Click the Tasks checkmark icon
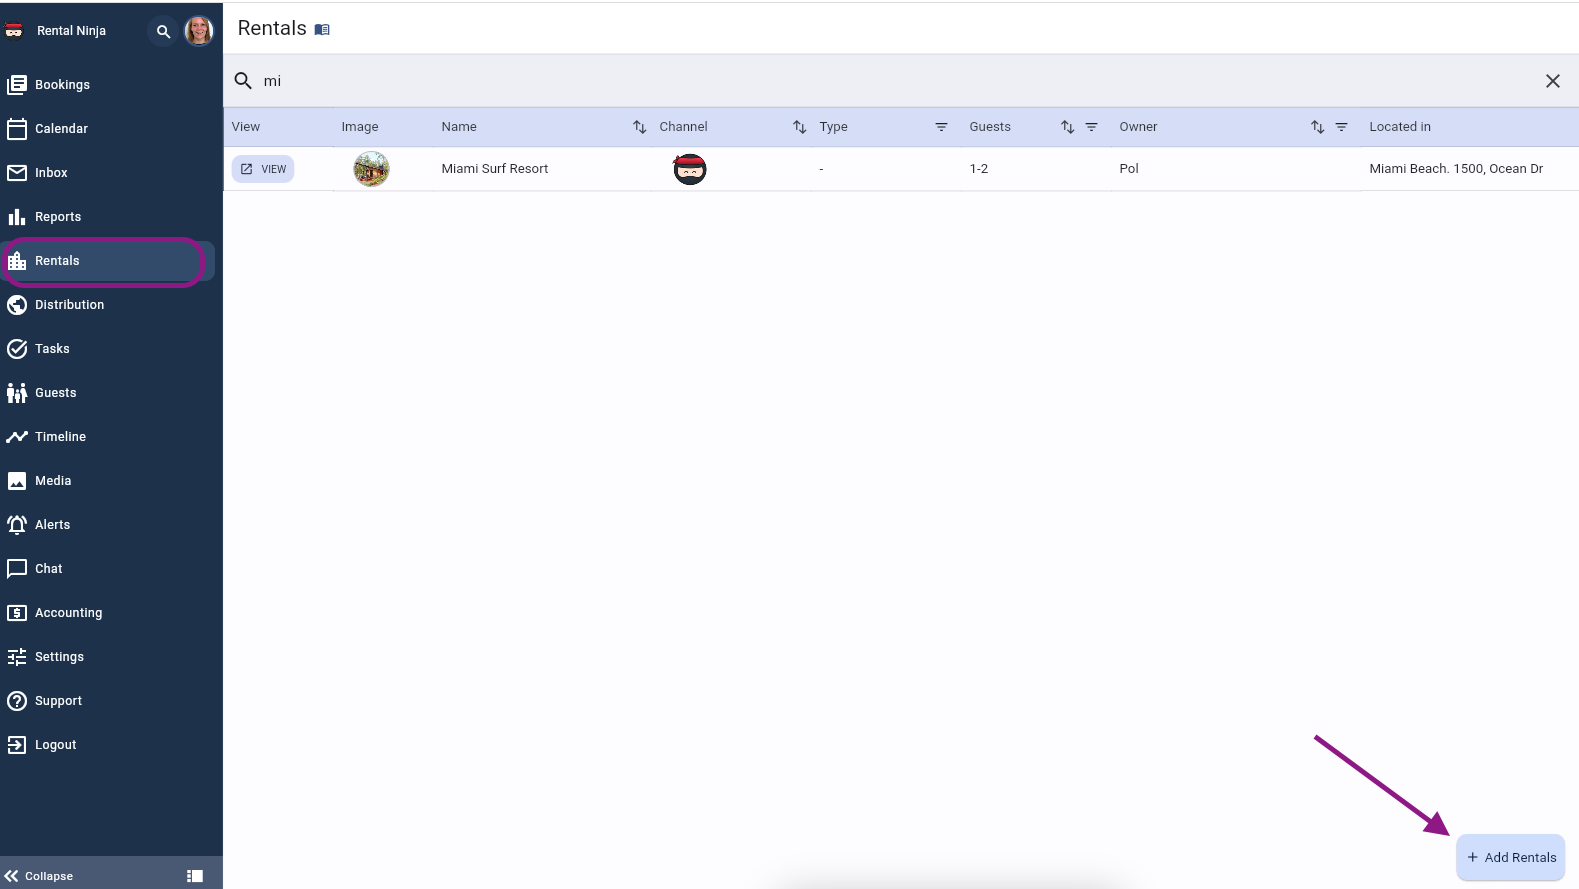This screenshot has width=1579, height=889. [17, 349]
